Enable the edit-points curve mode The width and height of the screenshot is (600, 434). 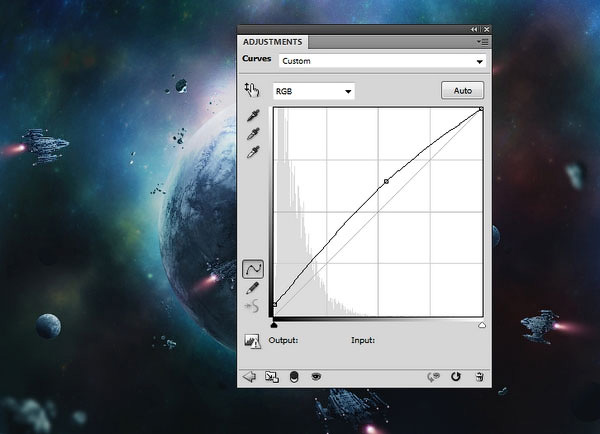(253, 269)
